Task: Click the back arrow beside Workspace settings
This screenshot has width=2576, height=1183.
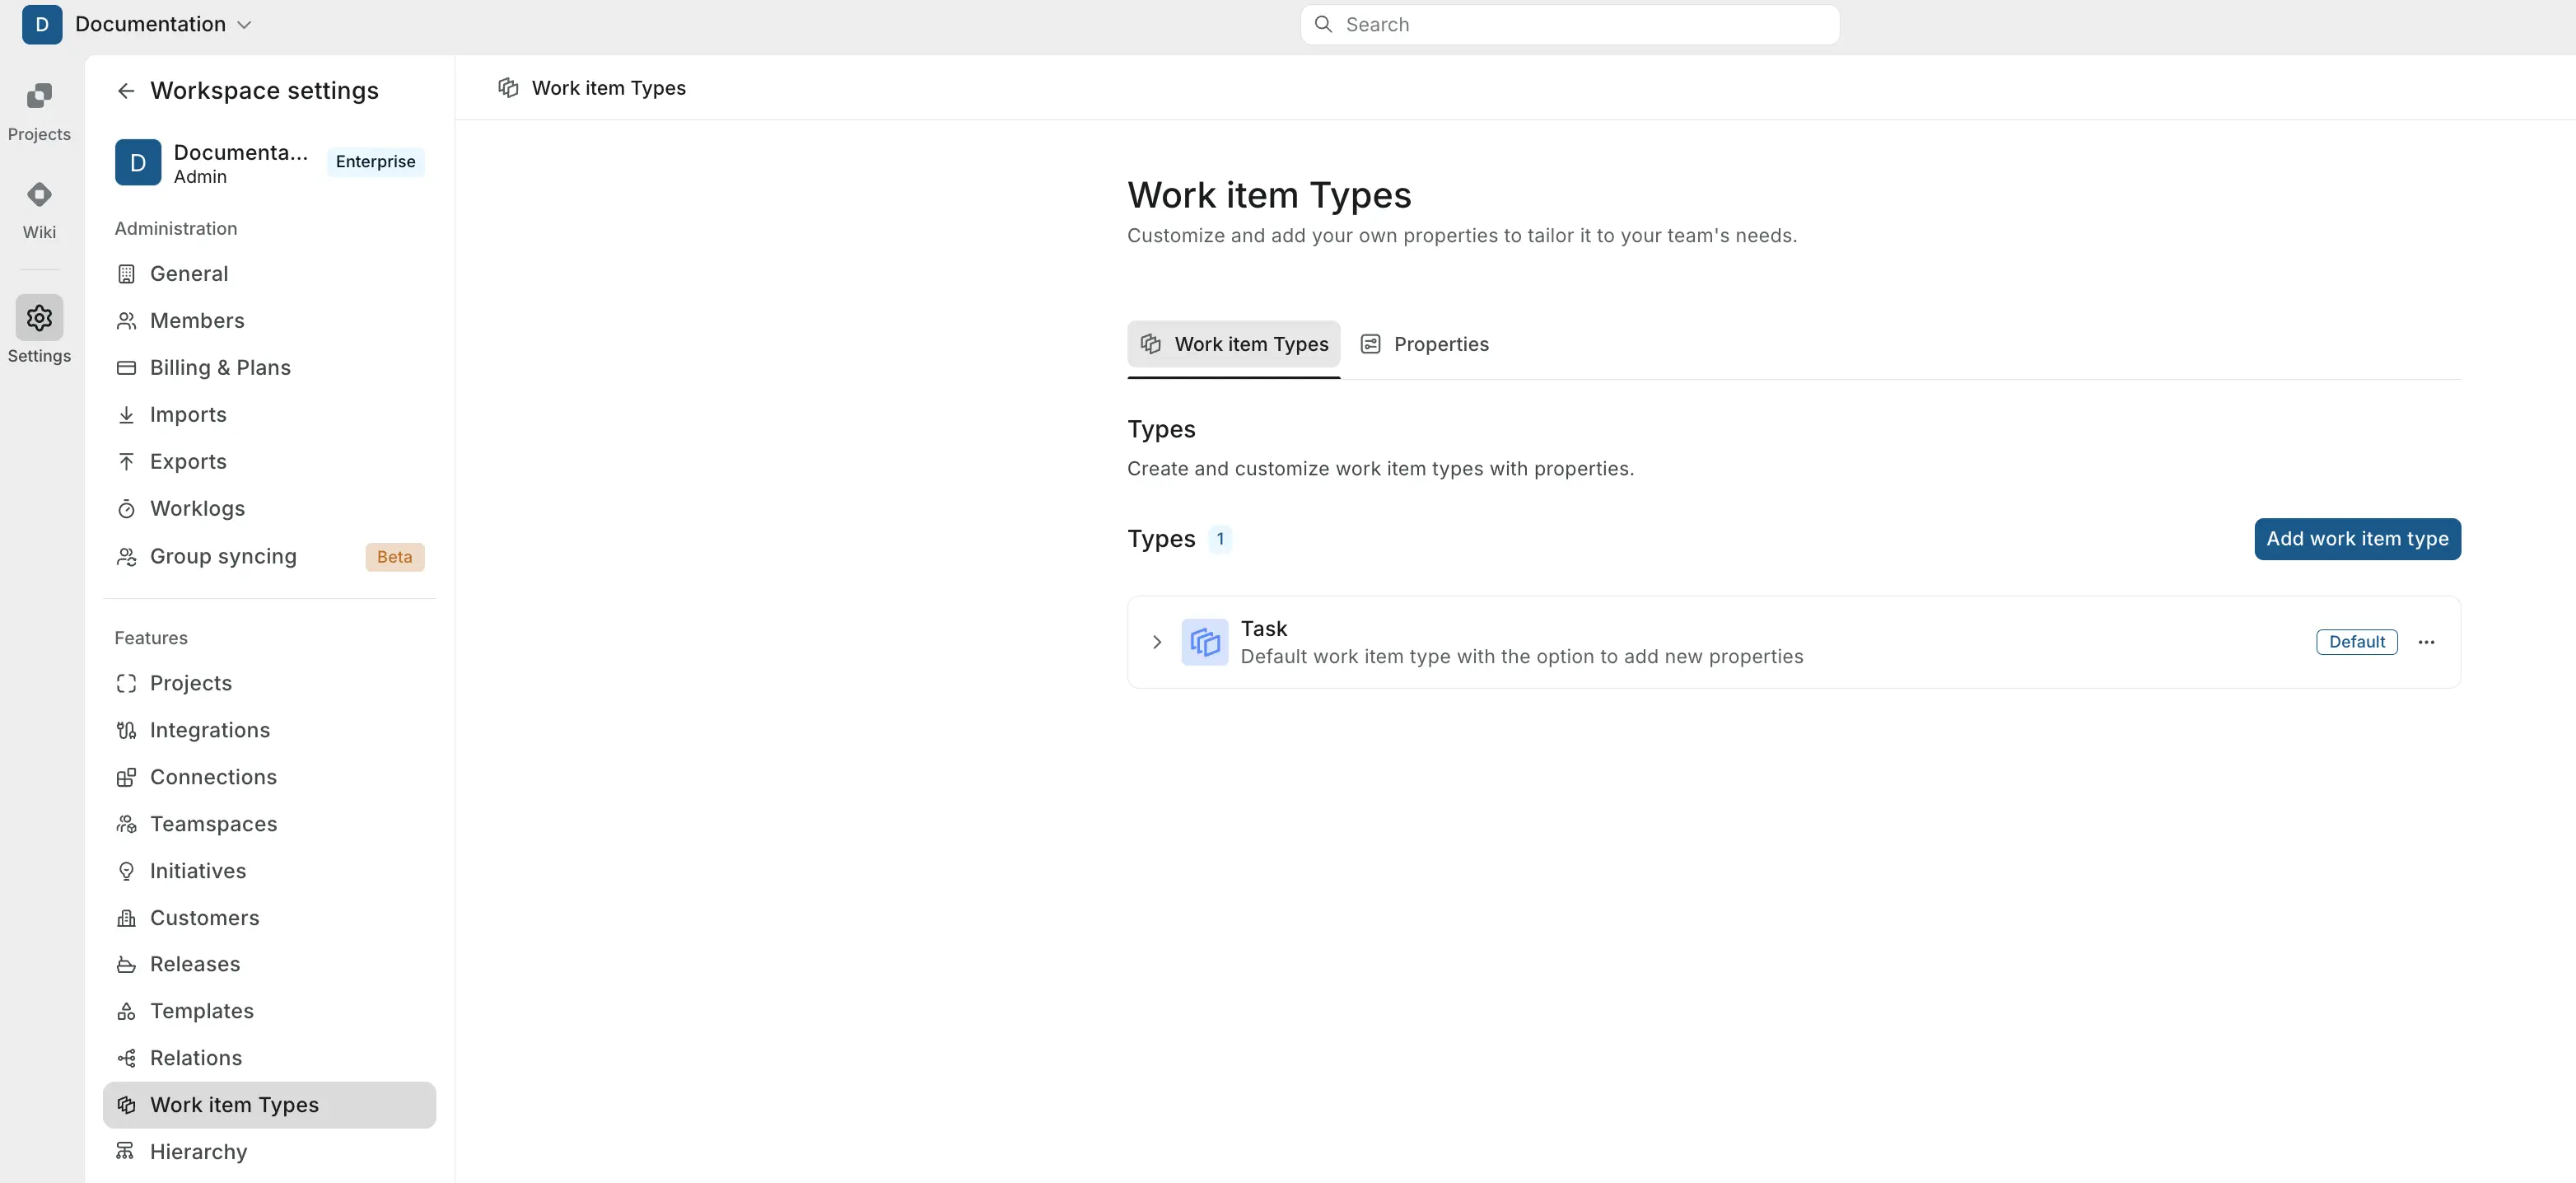Action: [x=126, y=90]
